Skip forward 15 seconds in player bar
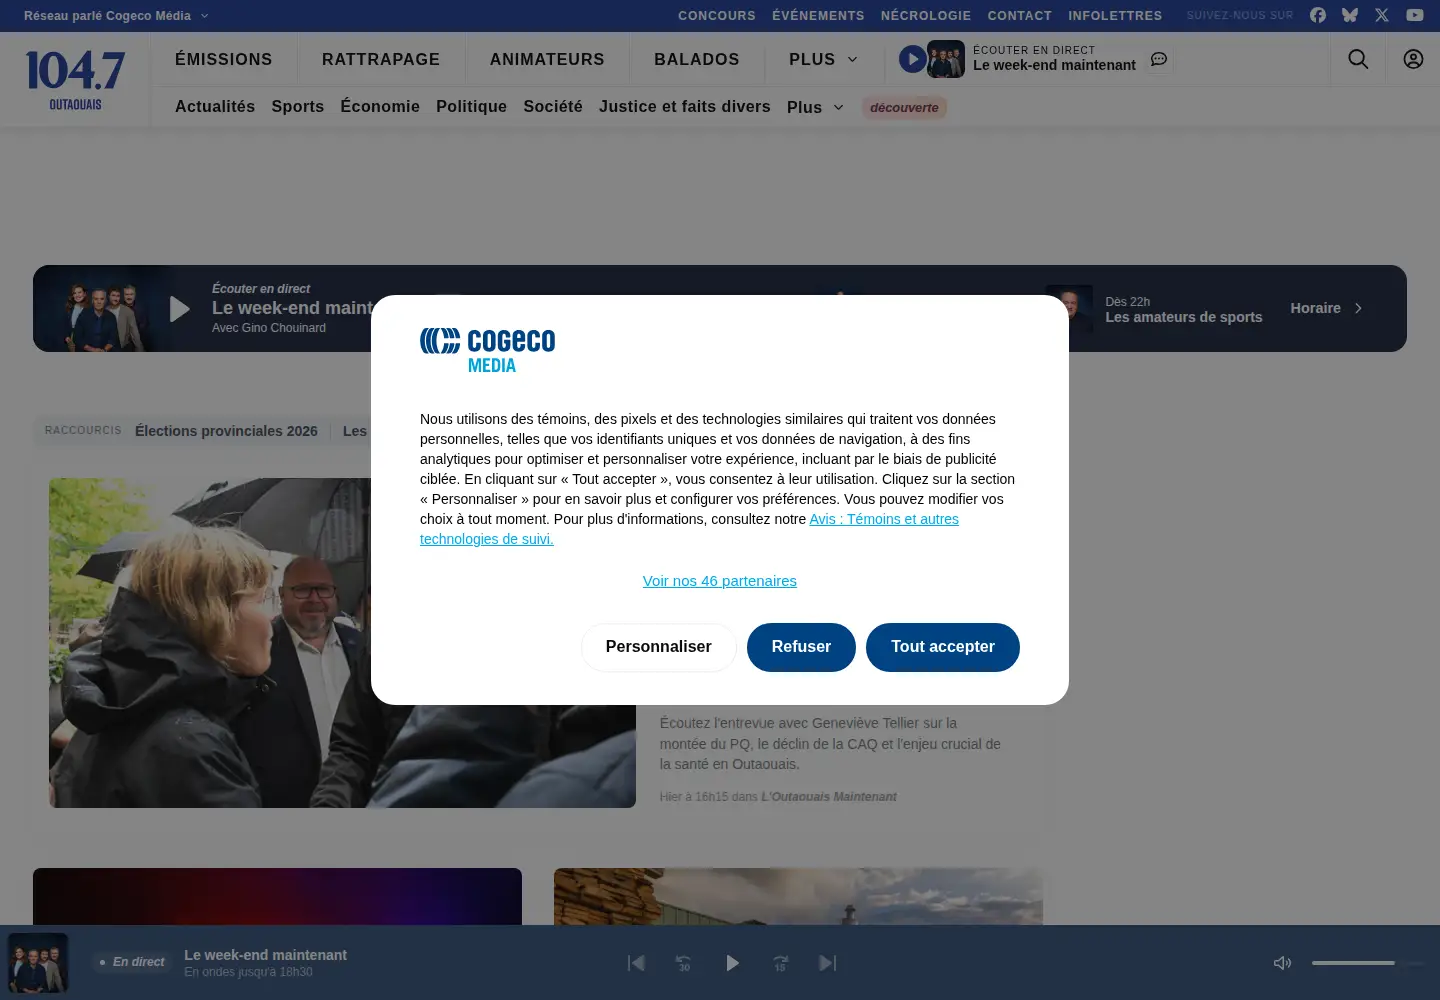The image size is (1440, 1000). click(780, 963)
